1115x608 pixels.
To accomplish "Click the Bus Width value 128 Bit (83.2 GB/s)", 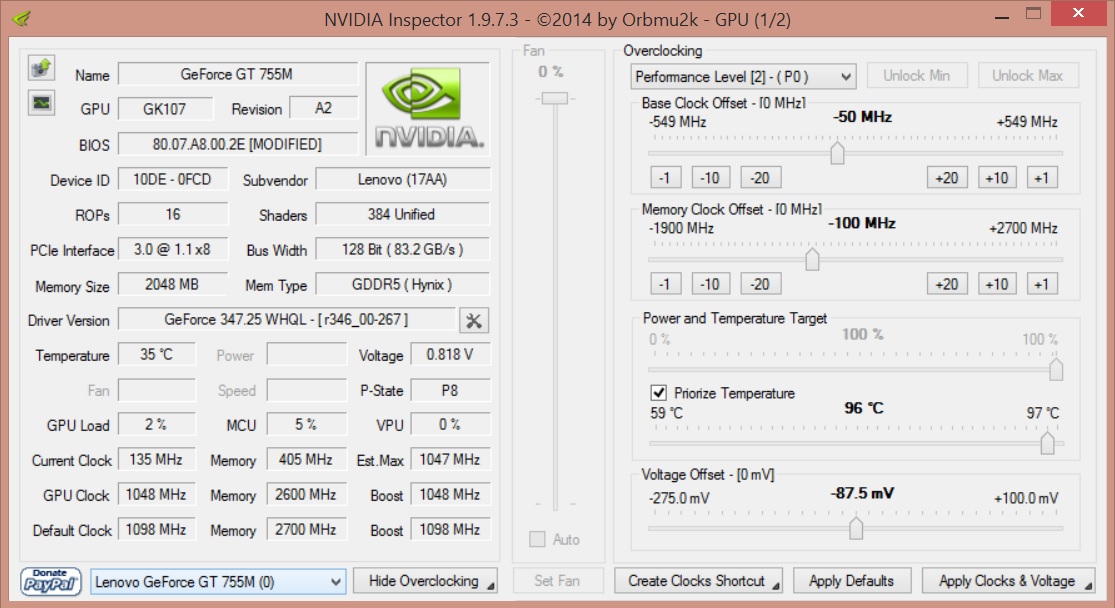I will coord(402,250).
